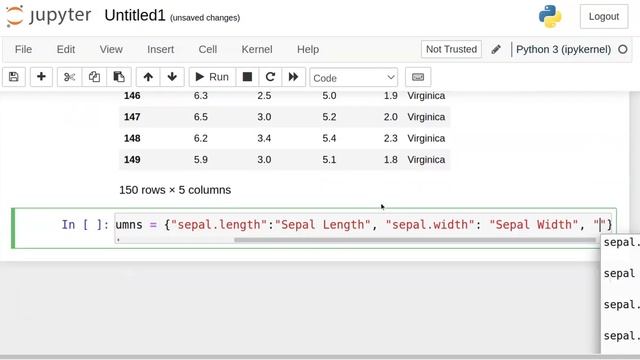Open the Edit menu
The height and width of the screenshot is (360, 640).
(66, 49)
